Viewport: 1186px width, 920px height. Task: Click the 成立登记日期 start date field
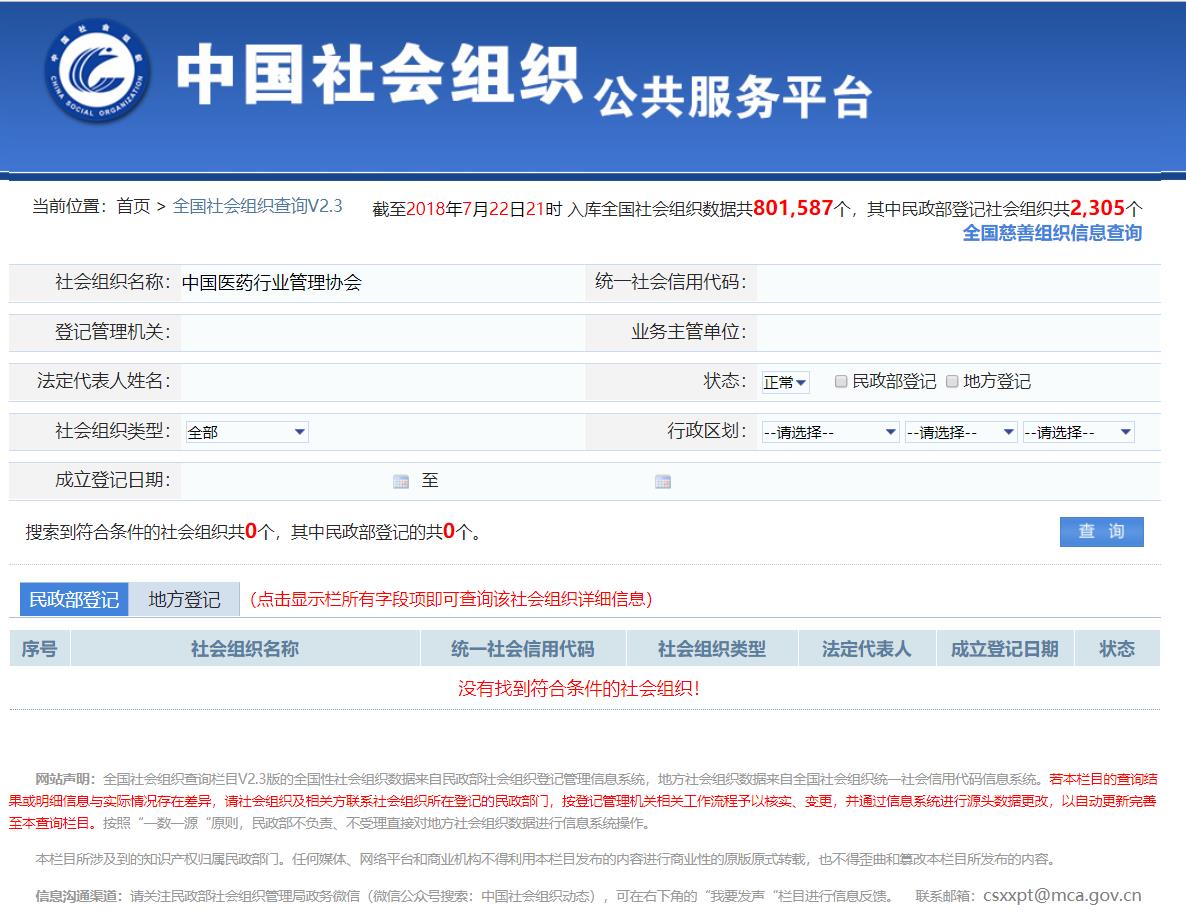tap(286, 481)
